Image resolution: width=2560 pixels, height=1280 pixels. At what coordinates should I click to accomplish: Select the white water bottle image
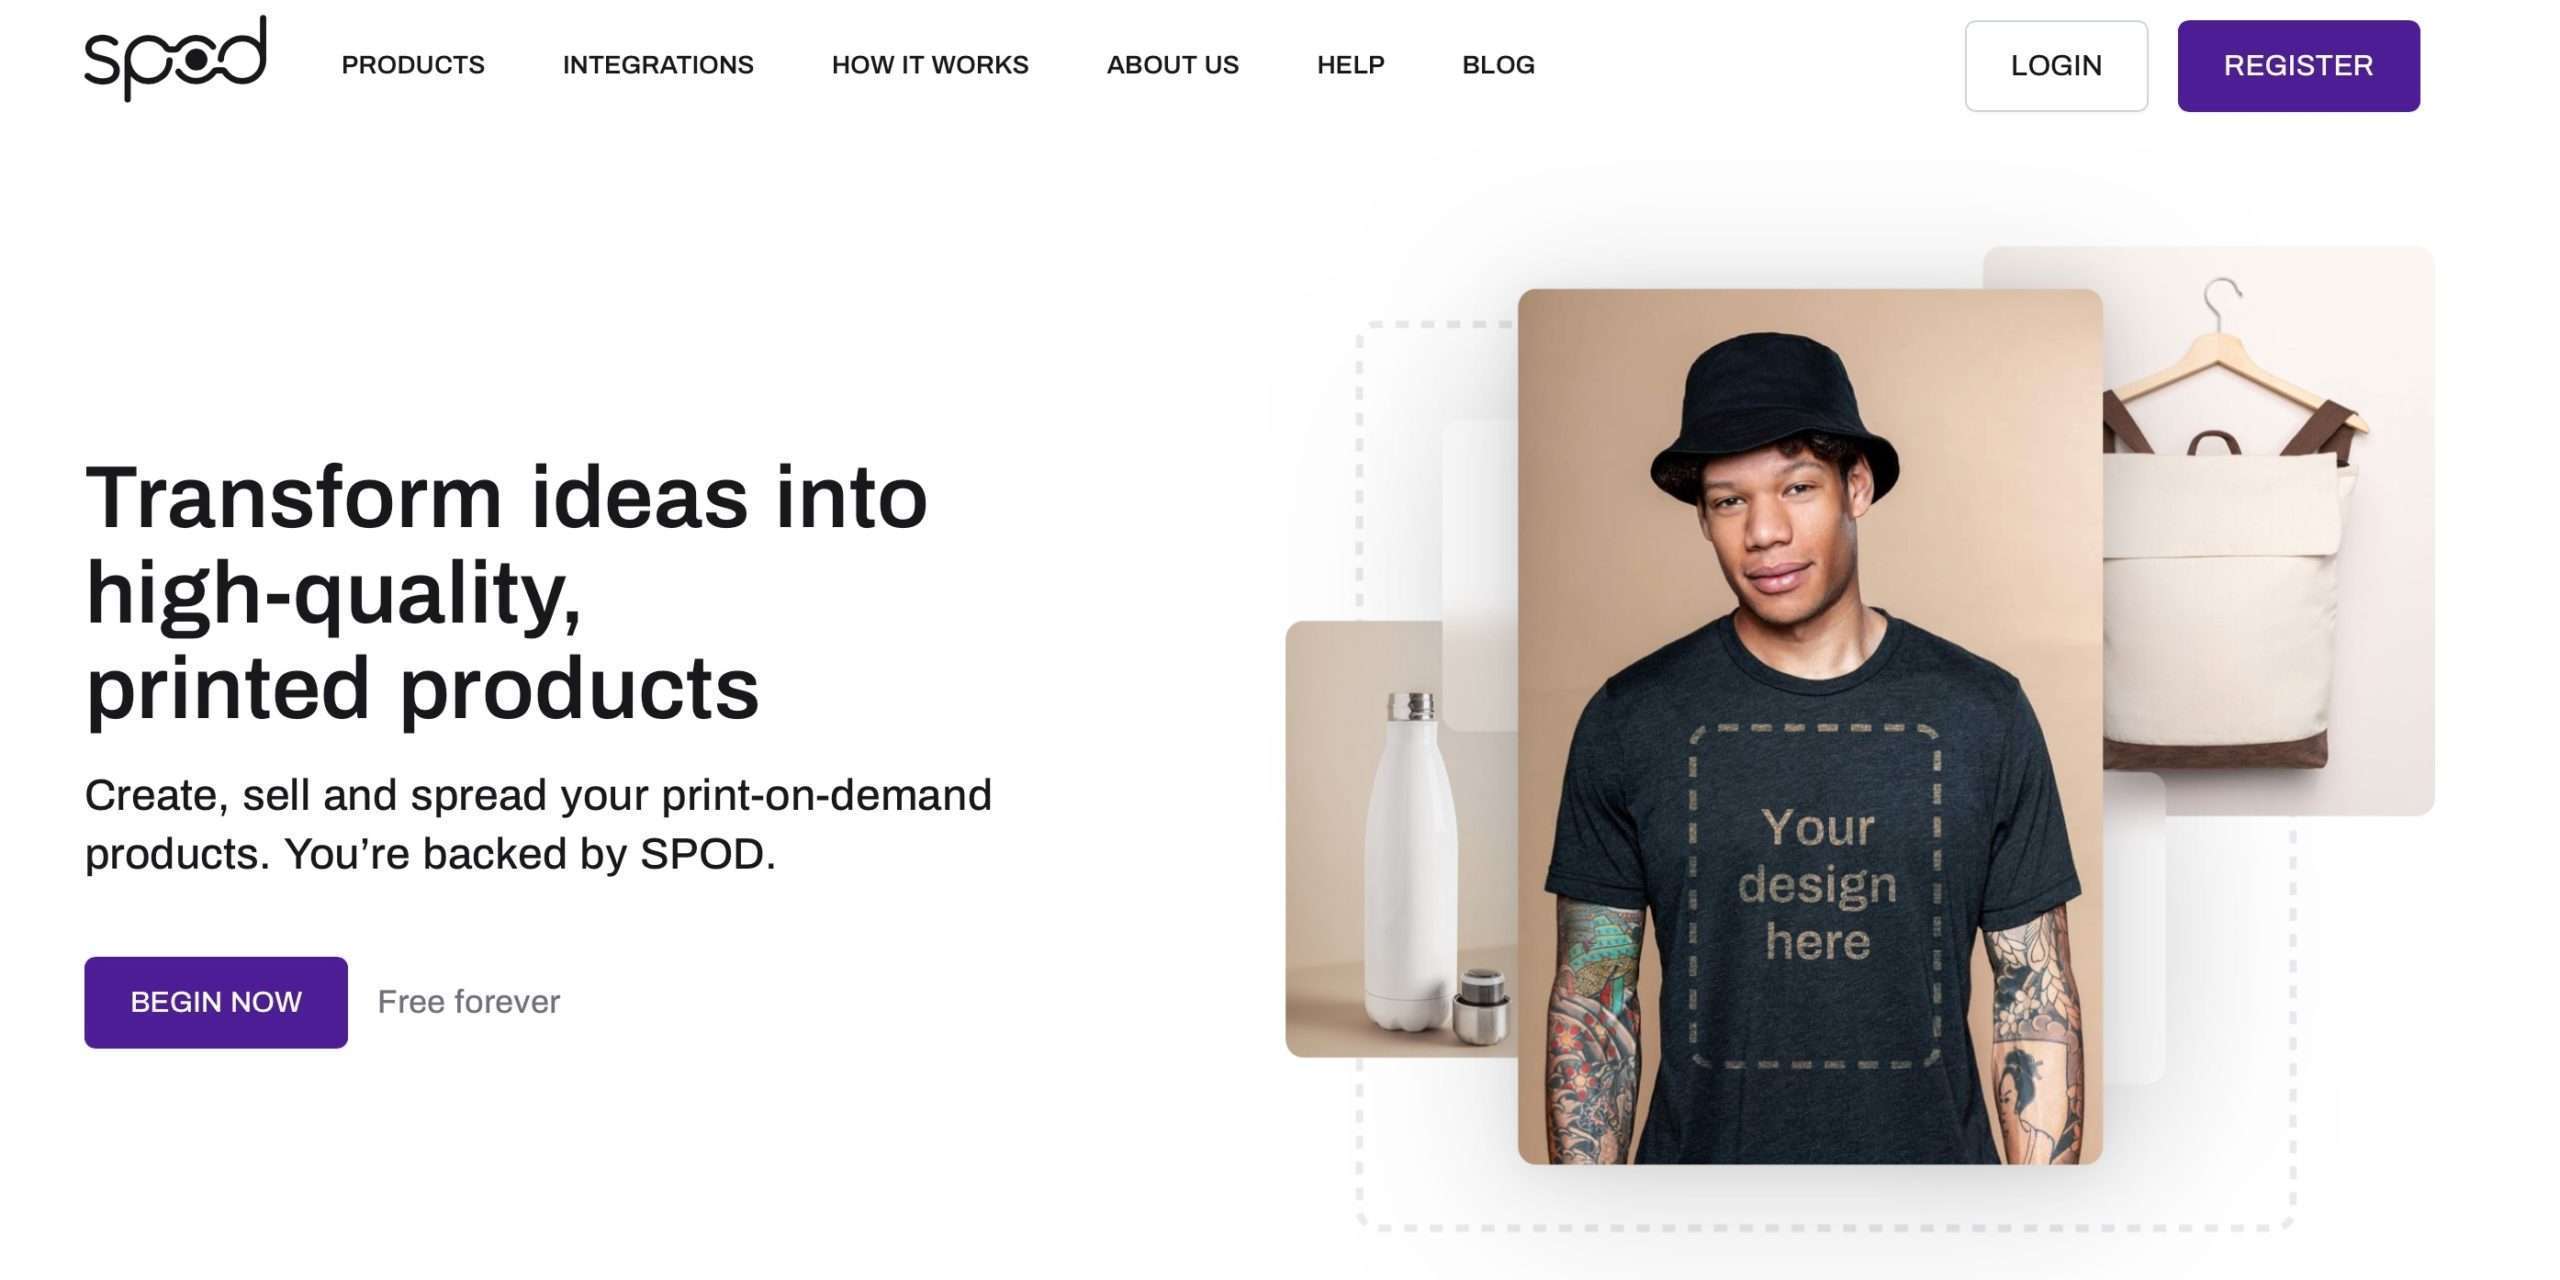[x=1401, y=840]
